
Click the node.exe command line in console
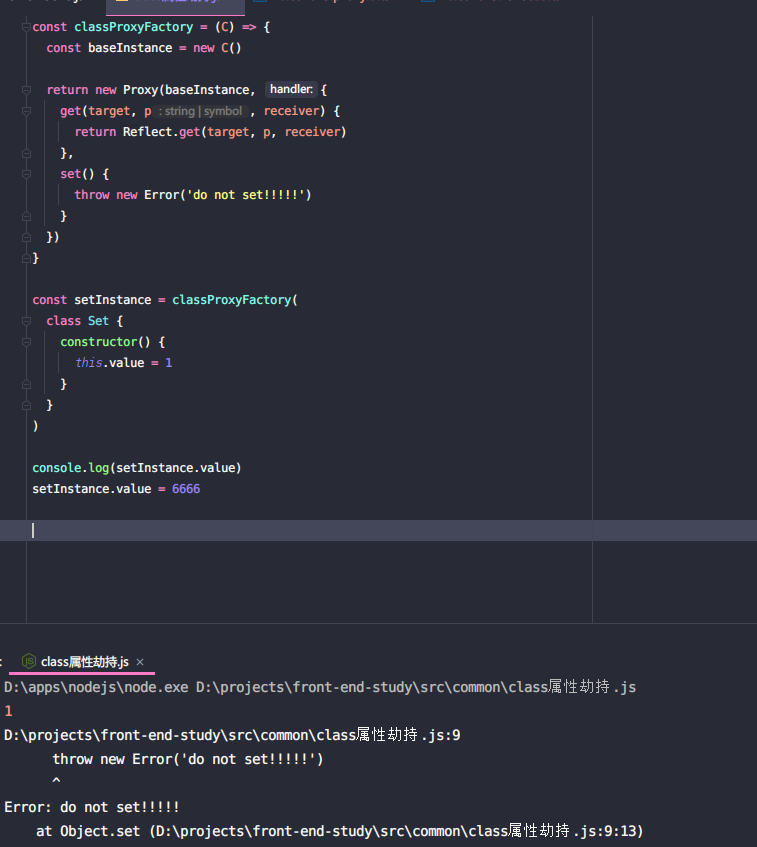click(320, 687)
